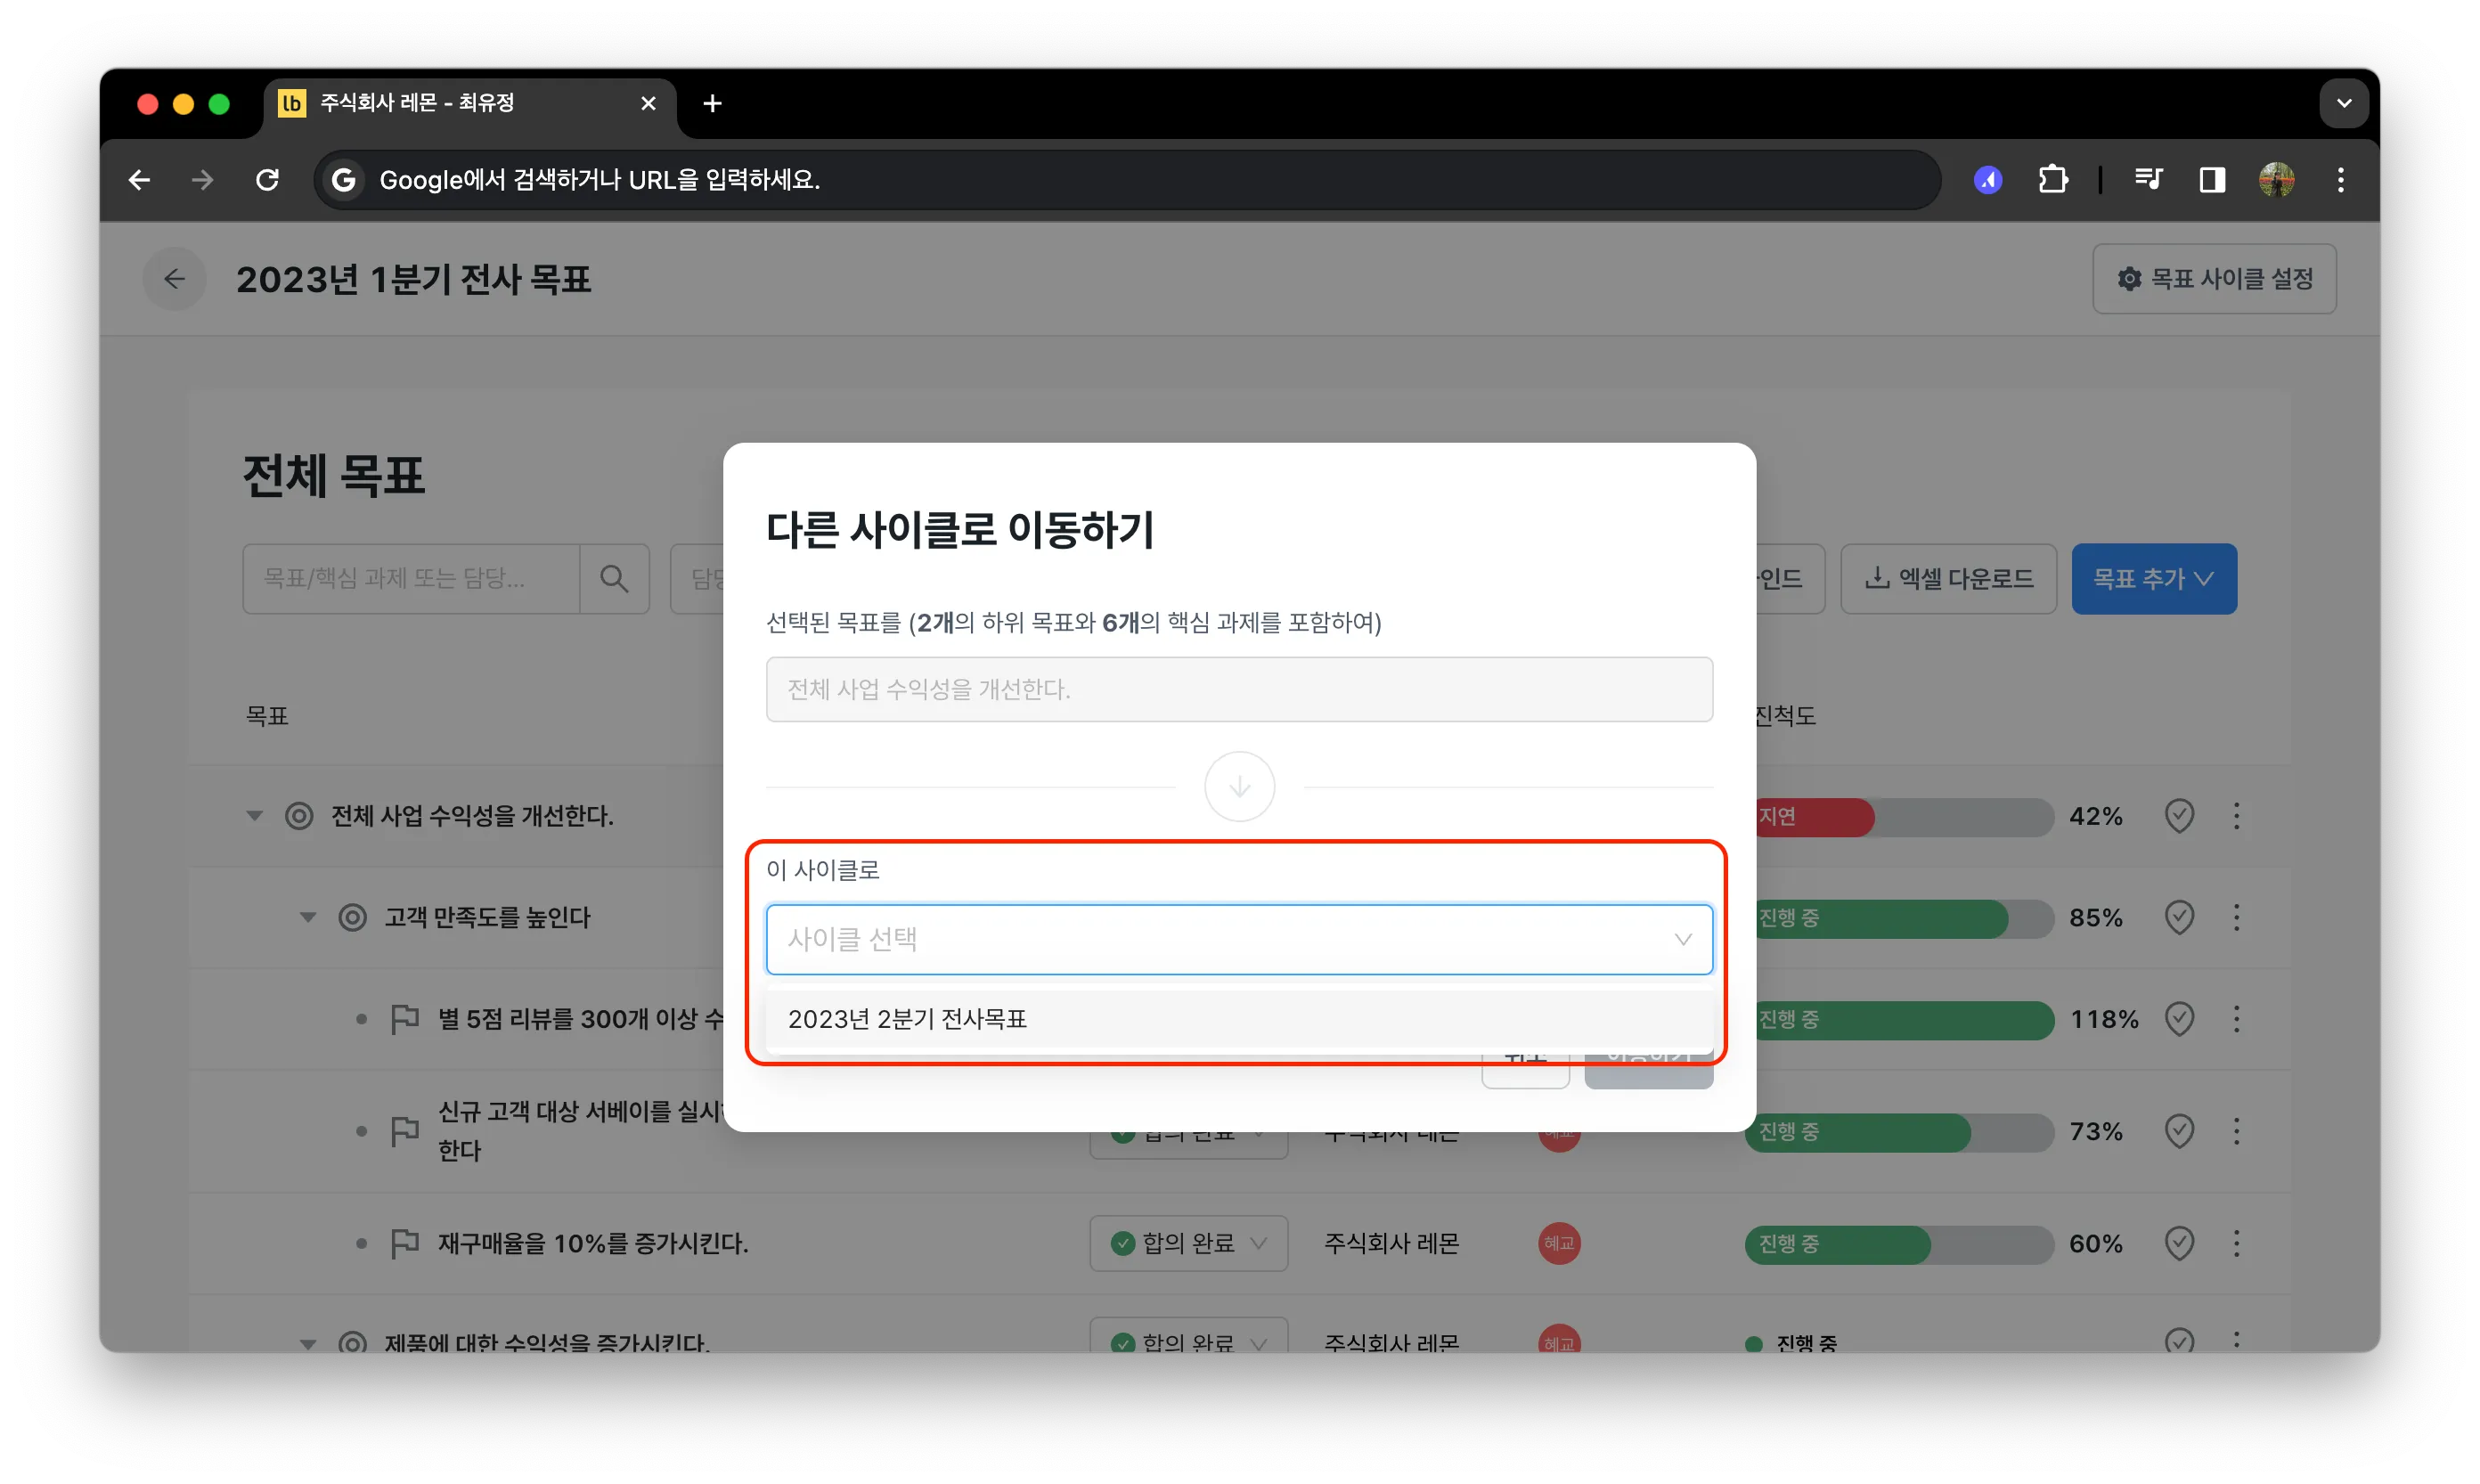
Task: Click 전체 사업 수익성을 개선한다 goal text
Action: pos(472,816)
